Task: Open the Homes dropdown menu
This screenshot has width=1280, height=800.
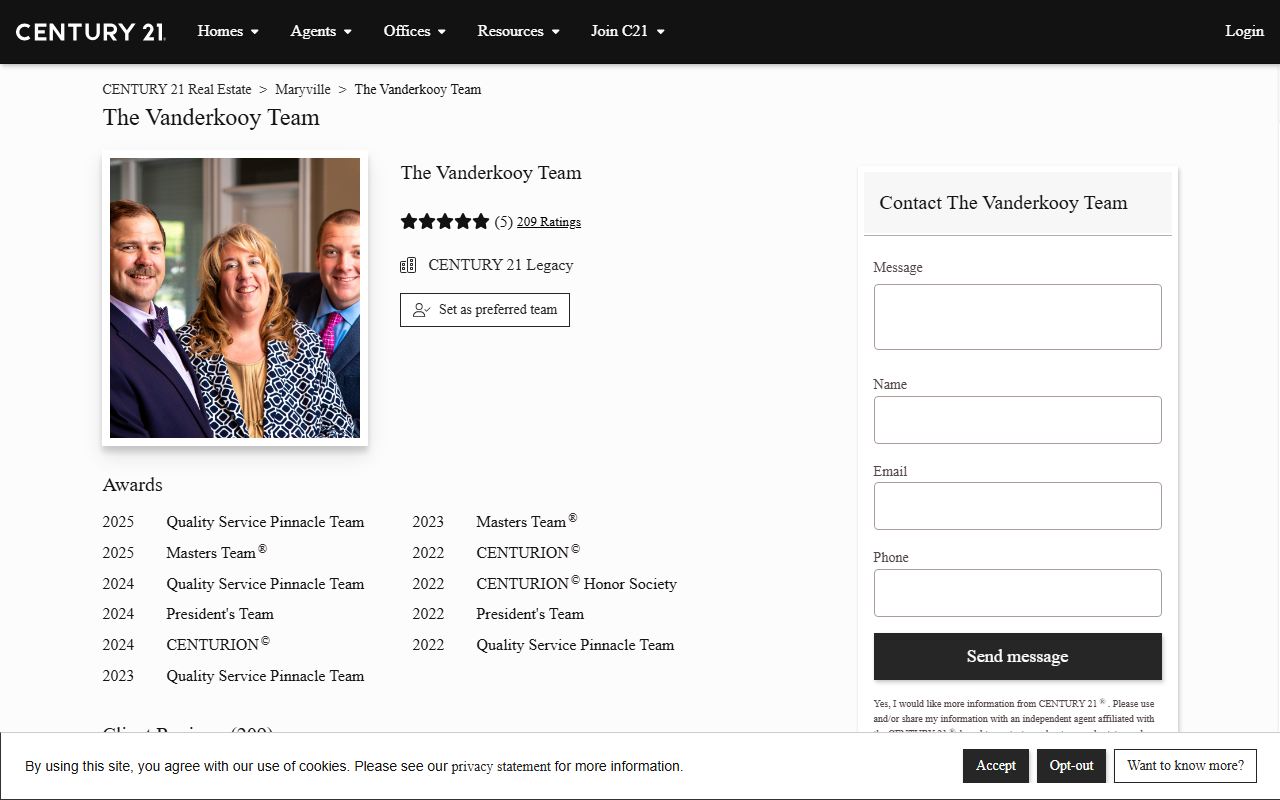Action: (228, 31)
